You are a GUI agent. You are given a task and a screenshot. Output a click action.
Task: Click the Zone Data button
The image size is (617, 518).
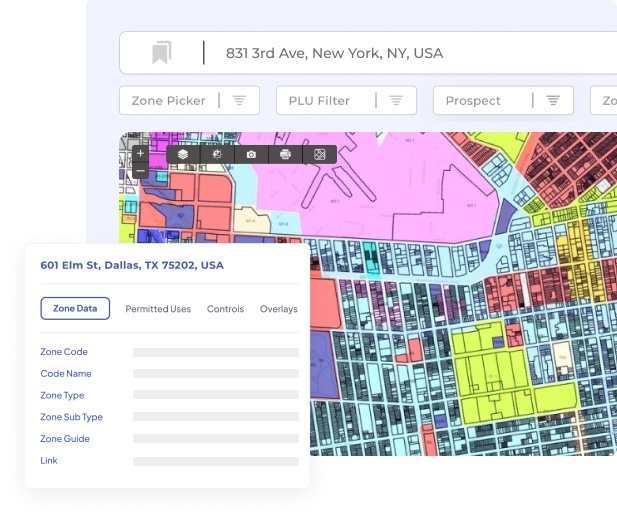[x=75, y=309]
